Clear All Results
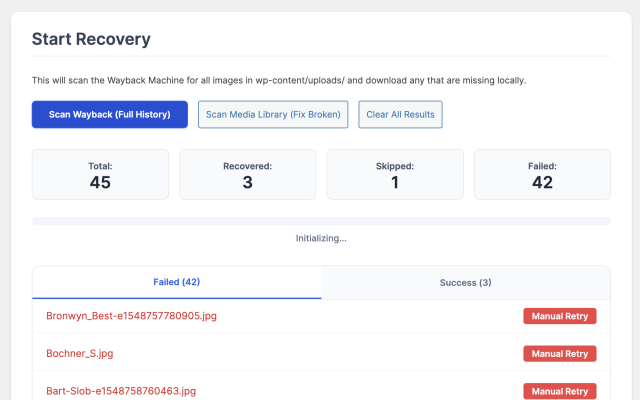Viewport: 640px width, 400px height. 400,114
